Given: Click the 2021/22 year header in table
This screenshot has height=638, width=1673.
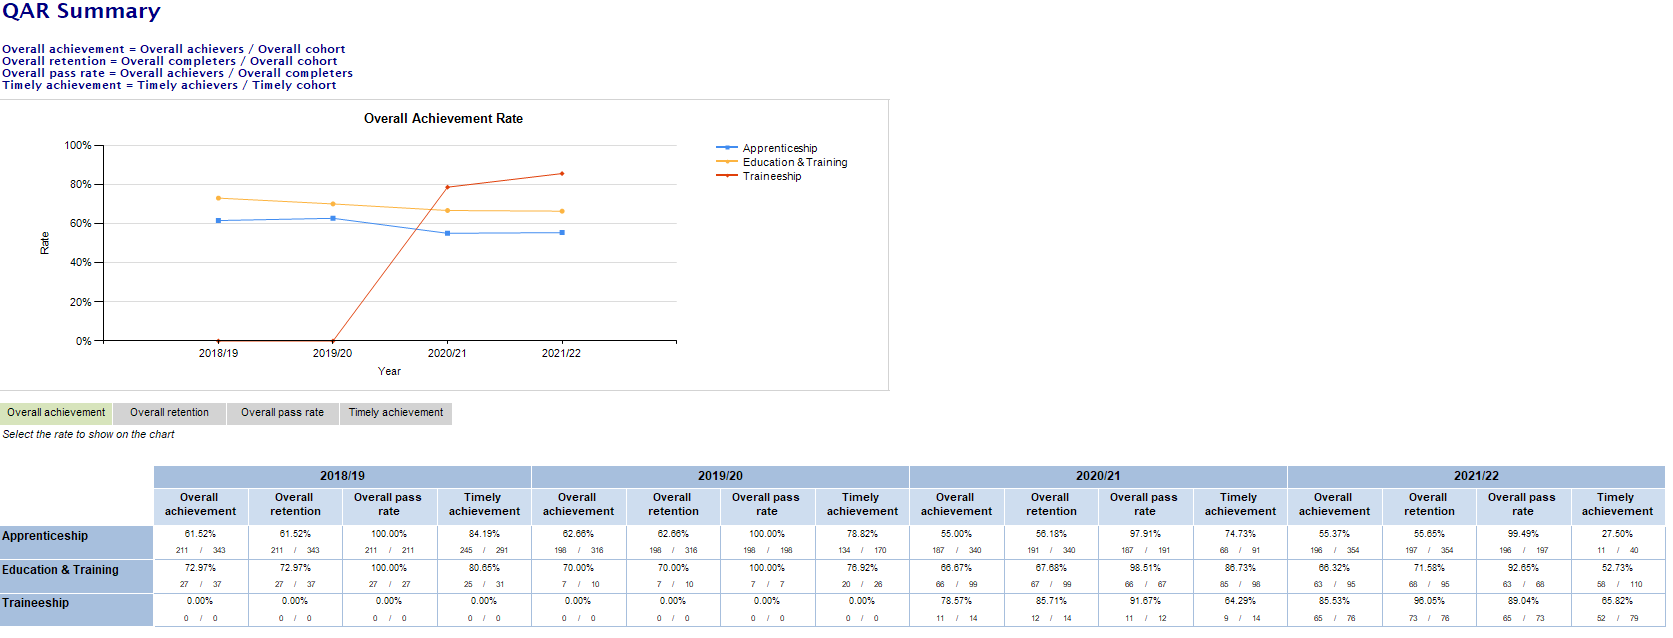Looking at the screenshot, I should tap(1476, 476).
